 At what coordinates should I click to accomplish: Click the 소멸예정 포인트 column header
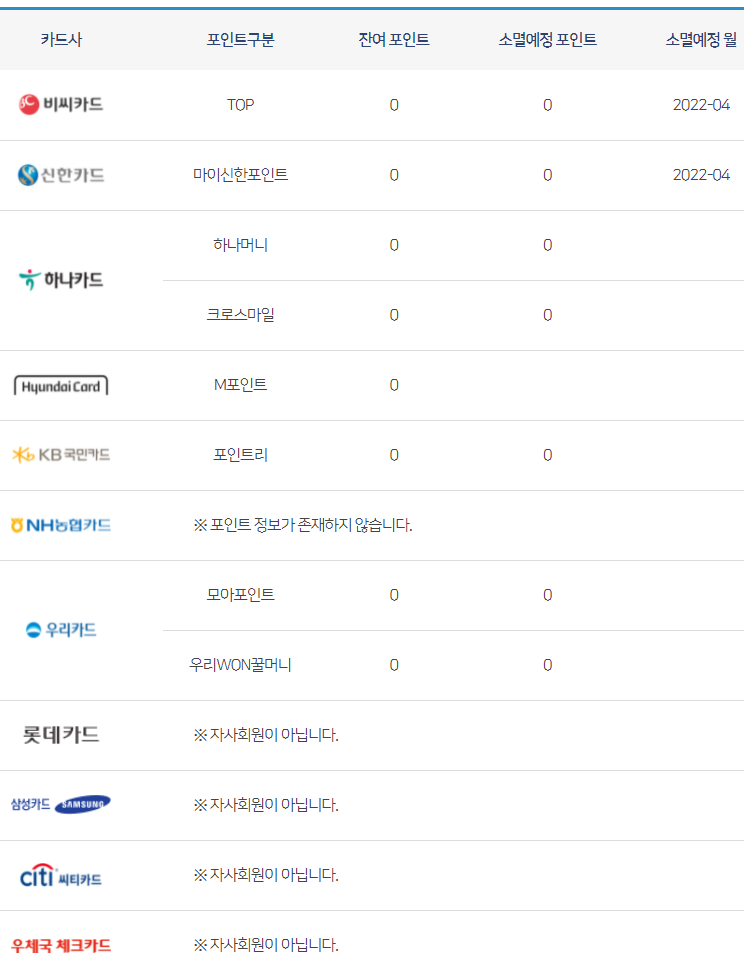point(547,39)
